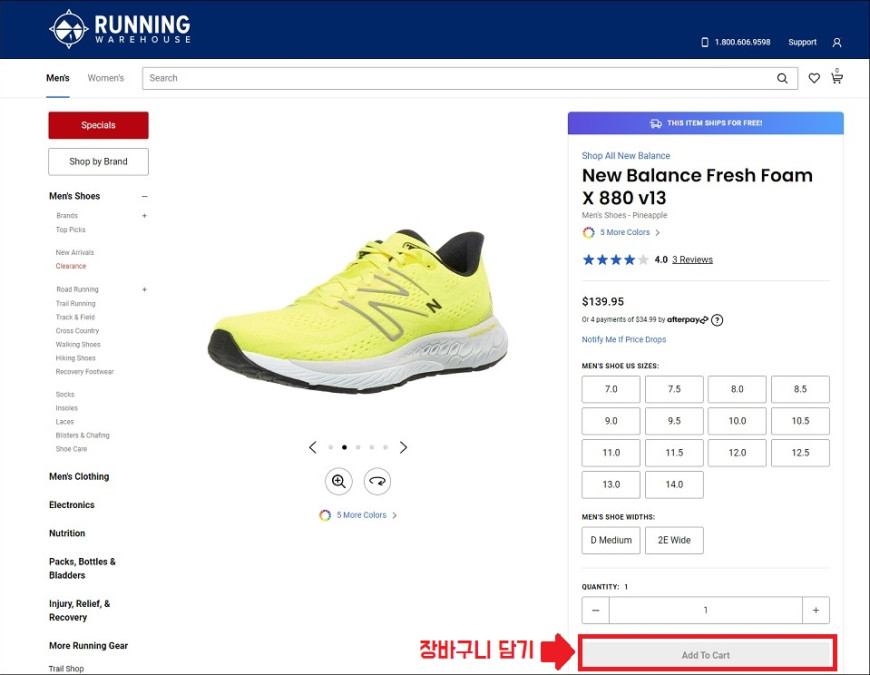The height and width of the screenshot is (675, 870).
Task: Open More Running Gear category
Action: [x=88, y=646]
